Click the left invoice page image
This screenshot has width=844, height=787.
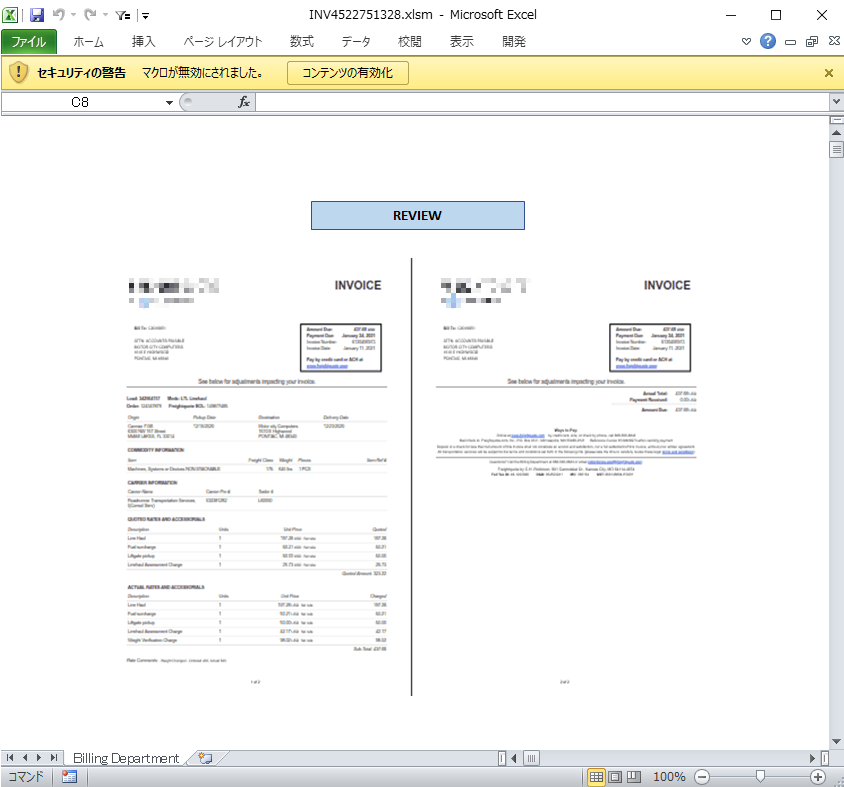point(256,480)
